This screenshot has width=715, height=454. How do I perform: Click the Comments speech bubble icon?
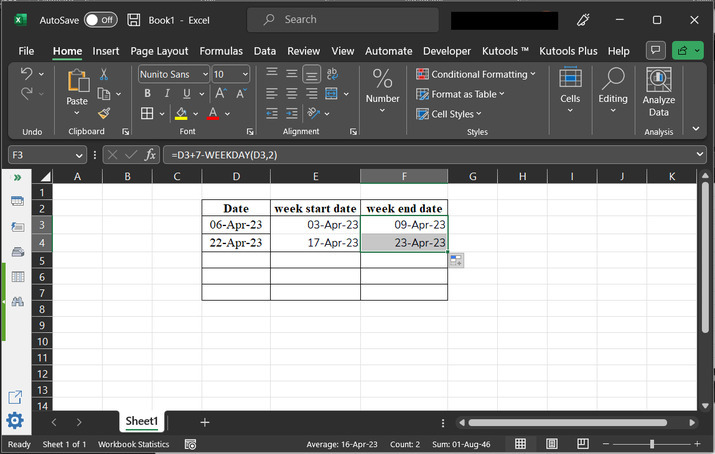coord(656,50)
